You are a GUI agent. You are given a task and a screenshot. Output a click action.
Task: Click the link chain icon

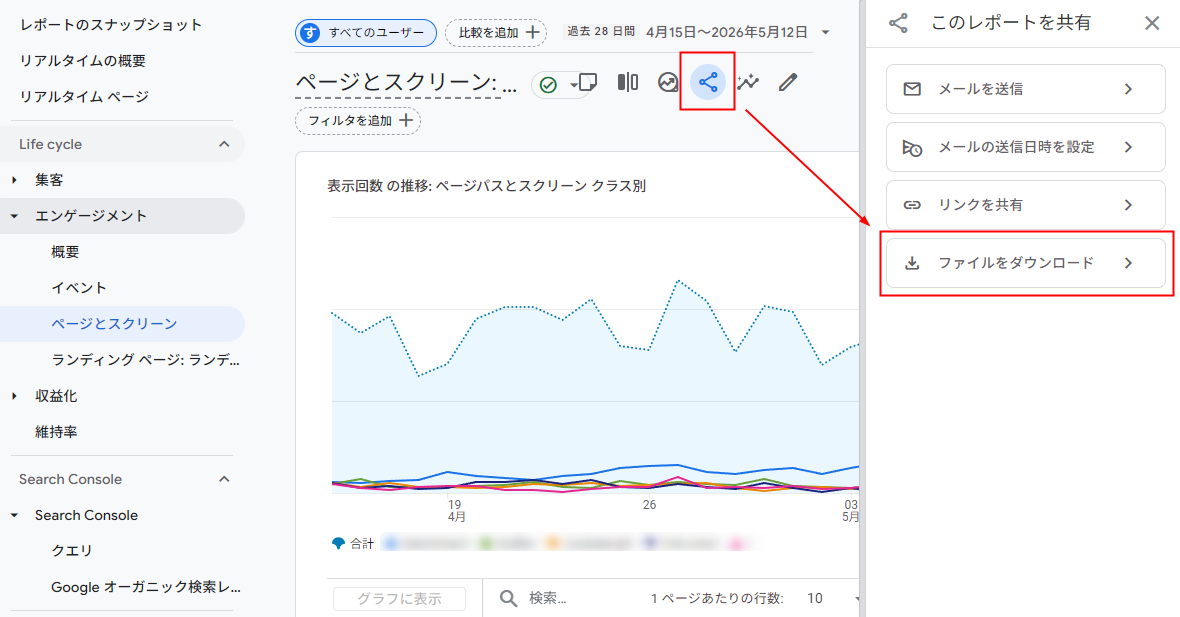coord(912,205)
